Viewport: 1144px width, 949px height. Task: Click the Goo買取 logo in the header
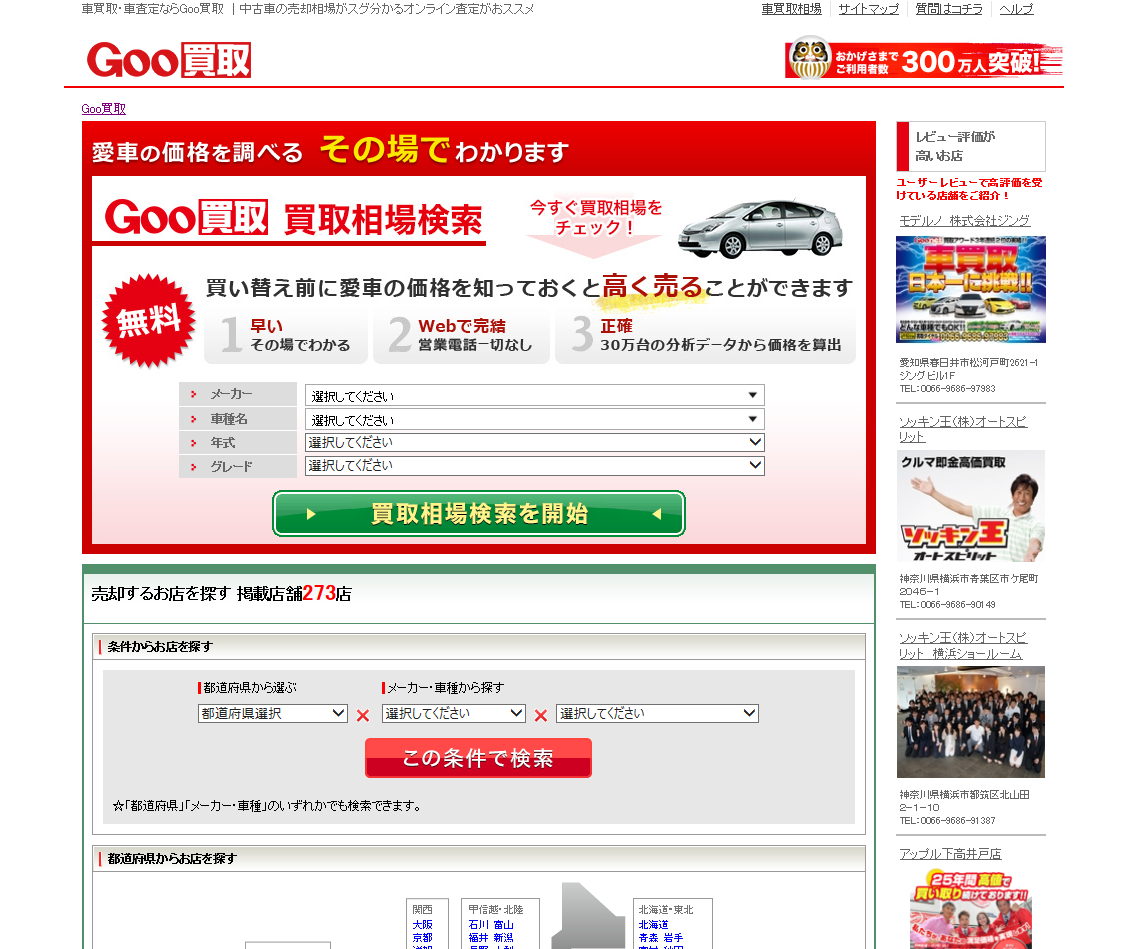click(x=169, y=60)
